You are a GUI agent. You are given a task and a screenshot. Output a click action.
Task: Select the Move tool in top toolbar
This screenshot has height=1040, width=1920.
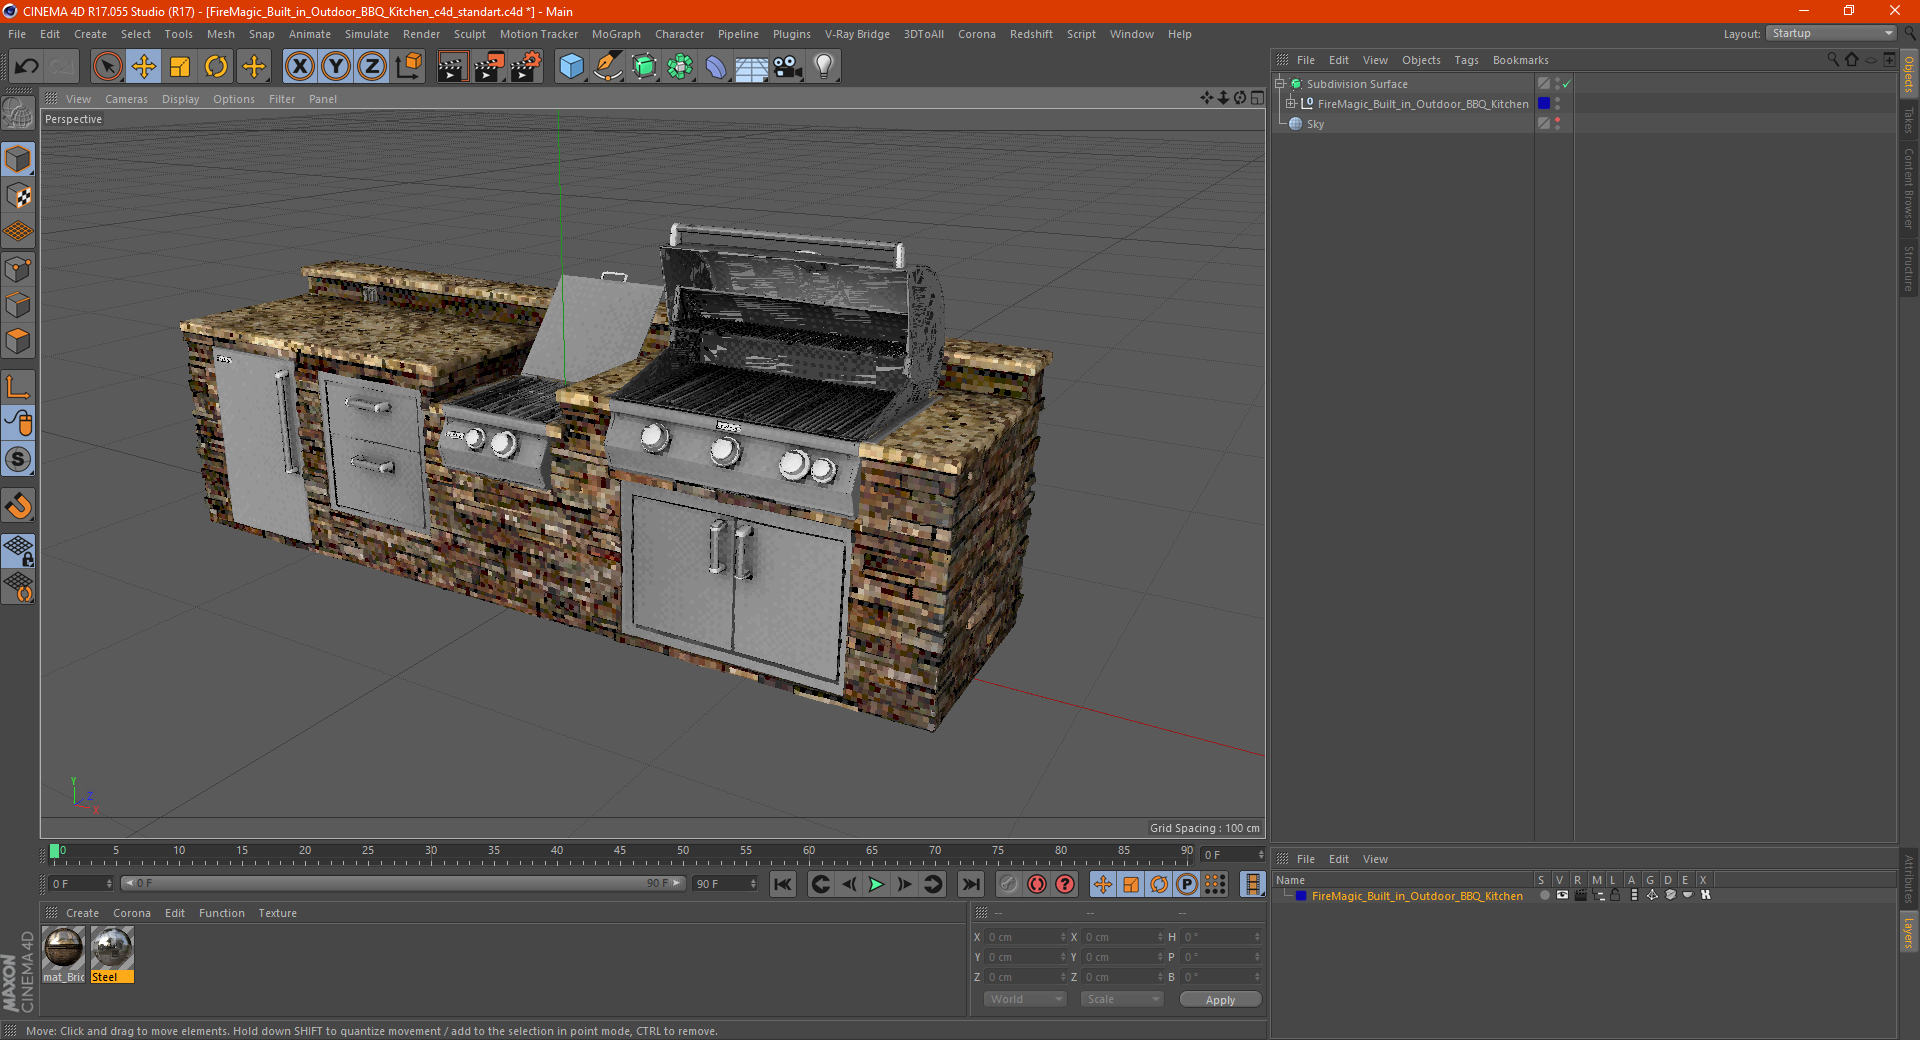tap(144, 67)
